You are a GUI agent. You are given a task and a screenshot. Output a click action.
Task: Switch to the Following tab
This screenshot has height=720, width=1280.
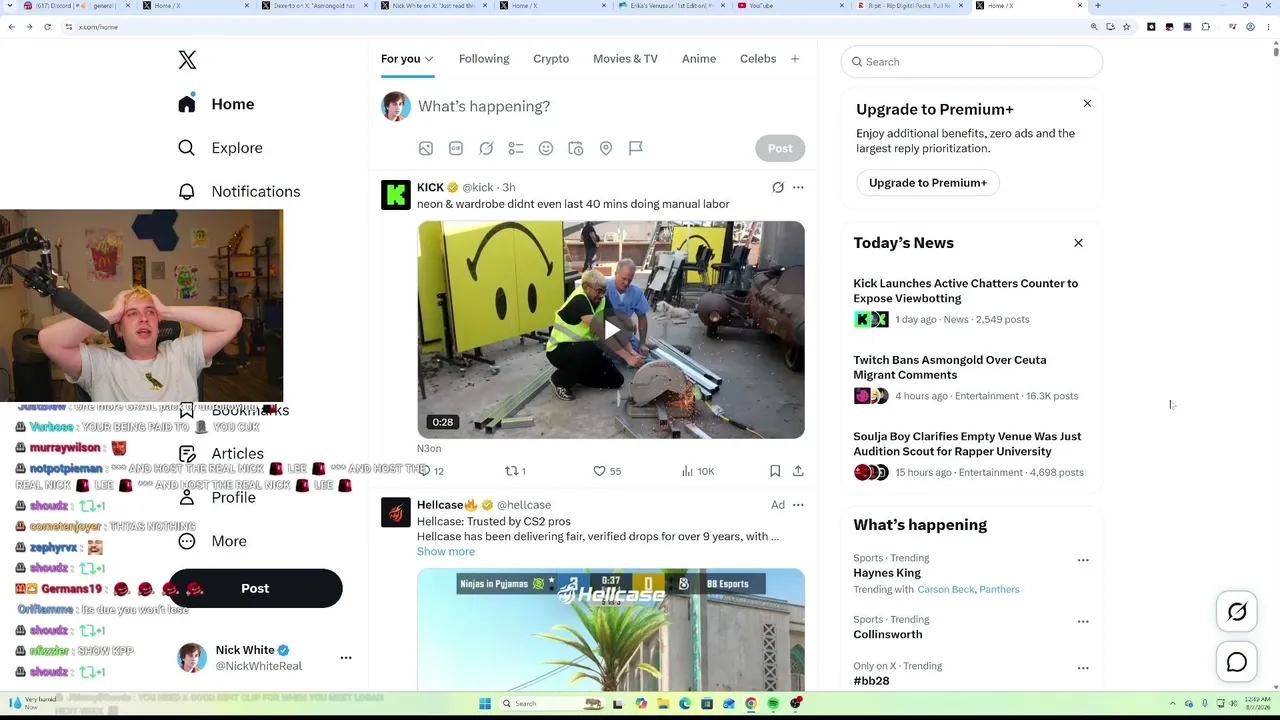point(484,59)
